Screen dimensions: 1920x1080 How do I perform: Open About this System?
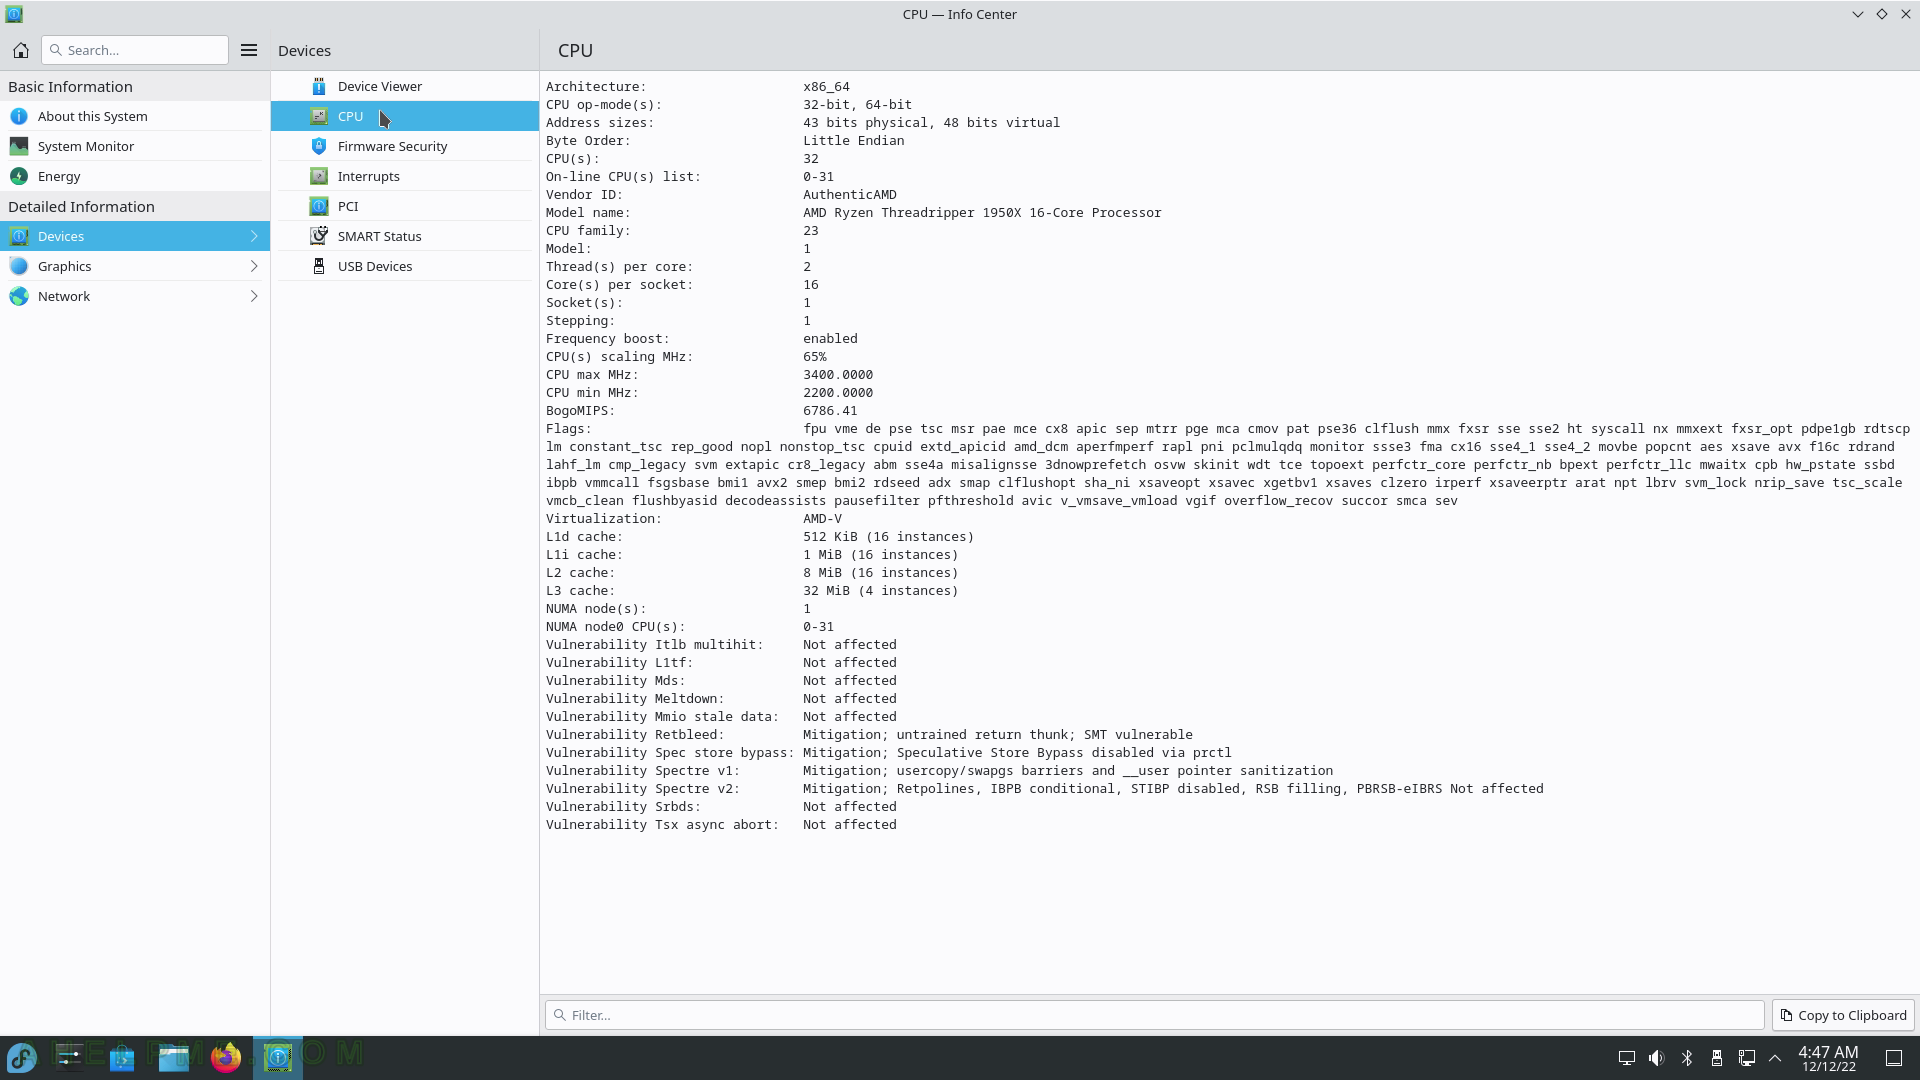click(135, 116)
